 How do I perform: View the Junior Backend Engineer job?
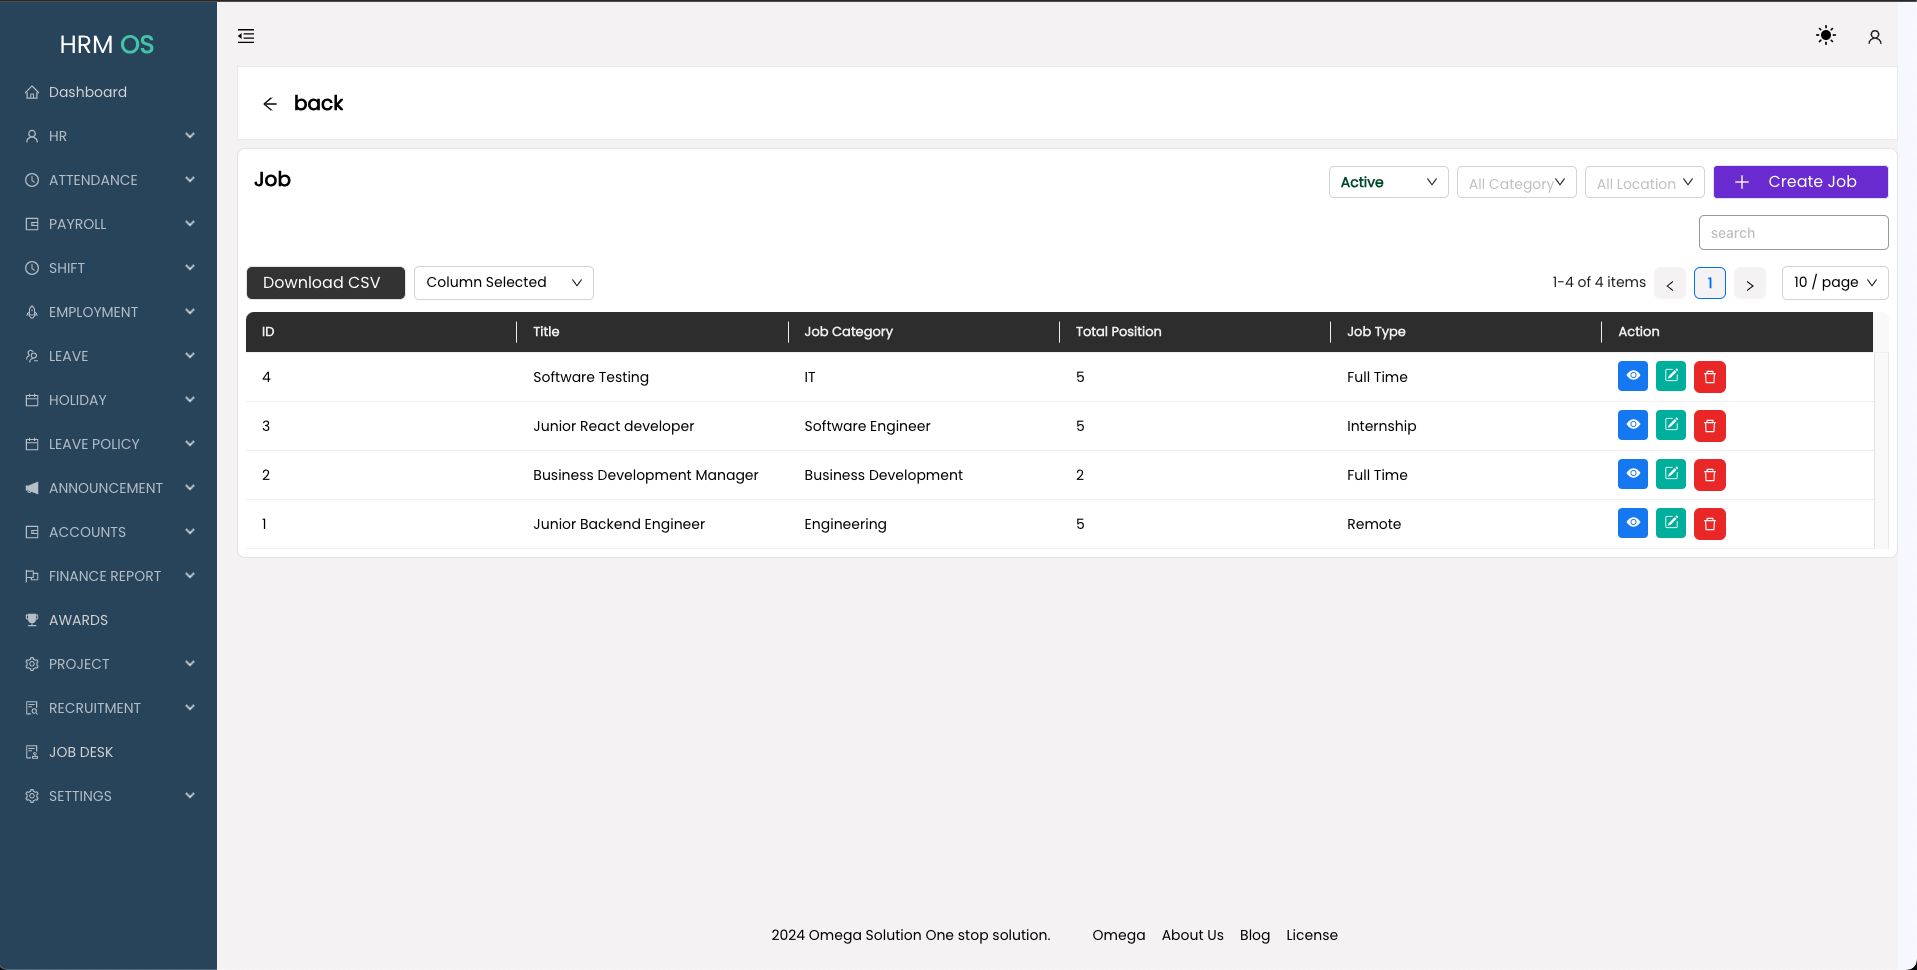pyautogui.click(x=1632, y=523)
